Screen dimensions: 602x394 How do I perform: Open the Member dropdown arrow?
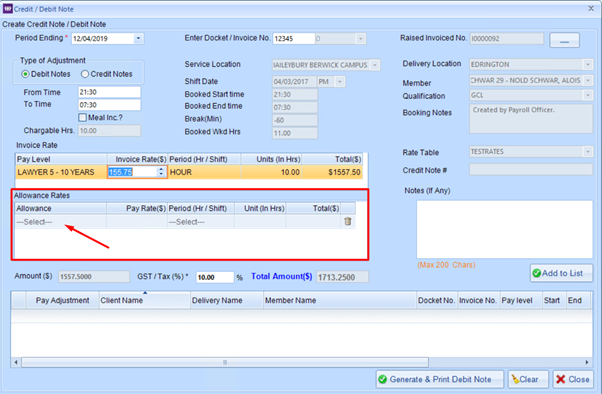click(588, 80)
